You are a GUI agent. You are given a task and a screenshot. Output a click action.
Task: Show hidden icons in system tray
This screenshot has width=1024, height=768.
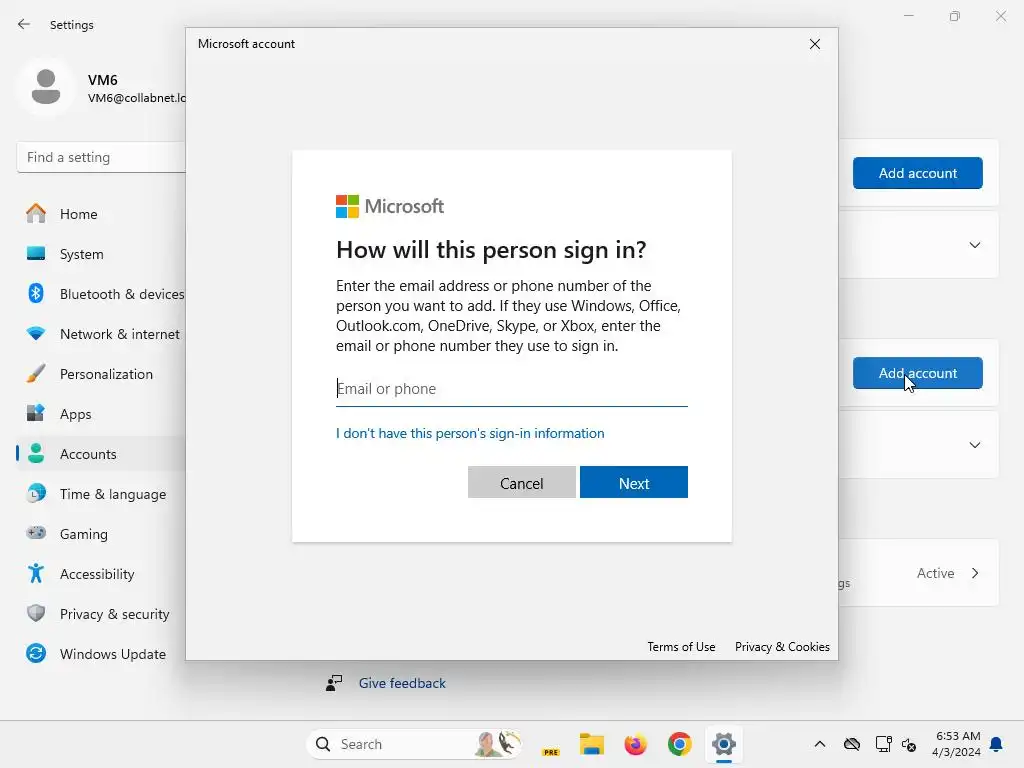point(820,744)
